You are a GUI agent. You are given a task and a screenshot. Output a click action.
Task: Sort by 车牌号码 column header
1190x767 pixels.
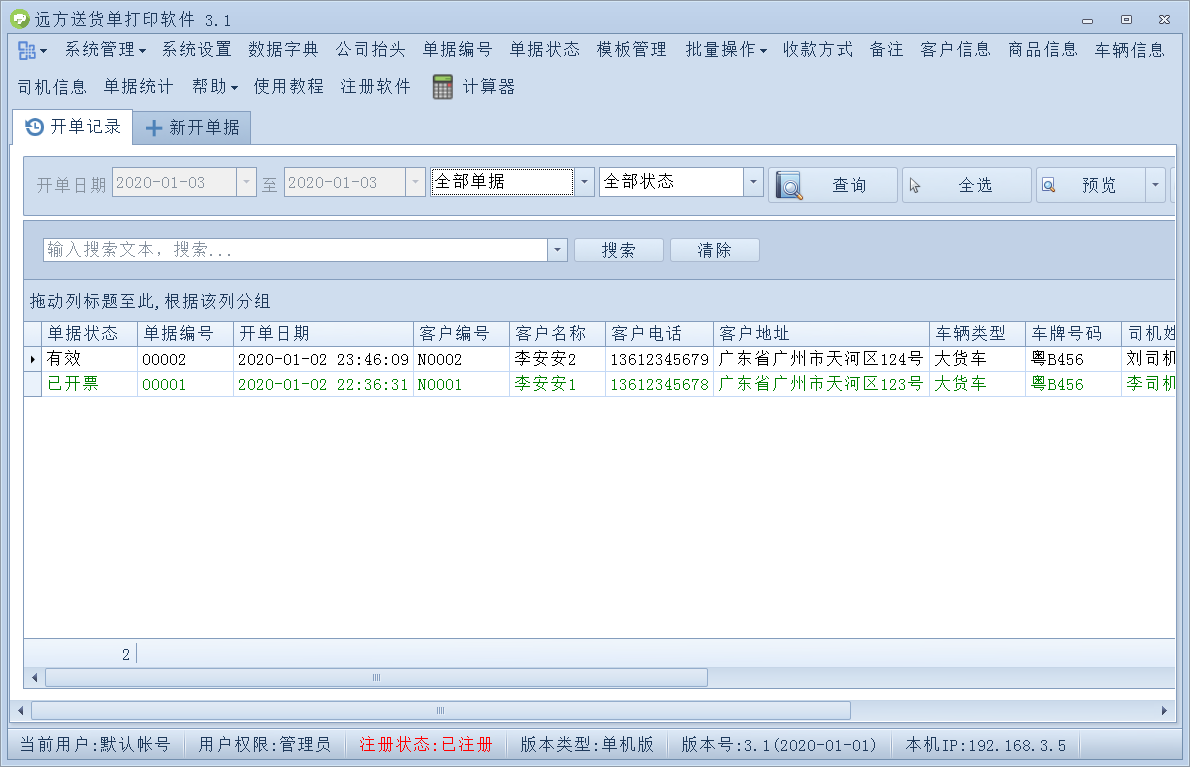(x=1073, y=334)
